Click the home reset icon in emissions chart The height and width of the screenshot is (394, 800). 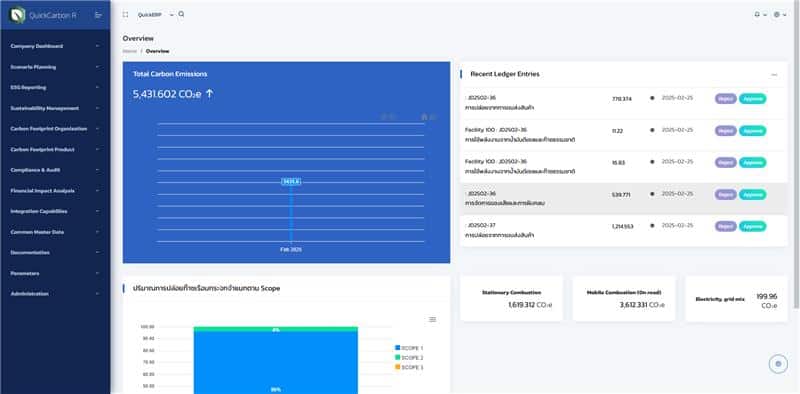click(x=424, y=117)
